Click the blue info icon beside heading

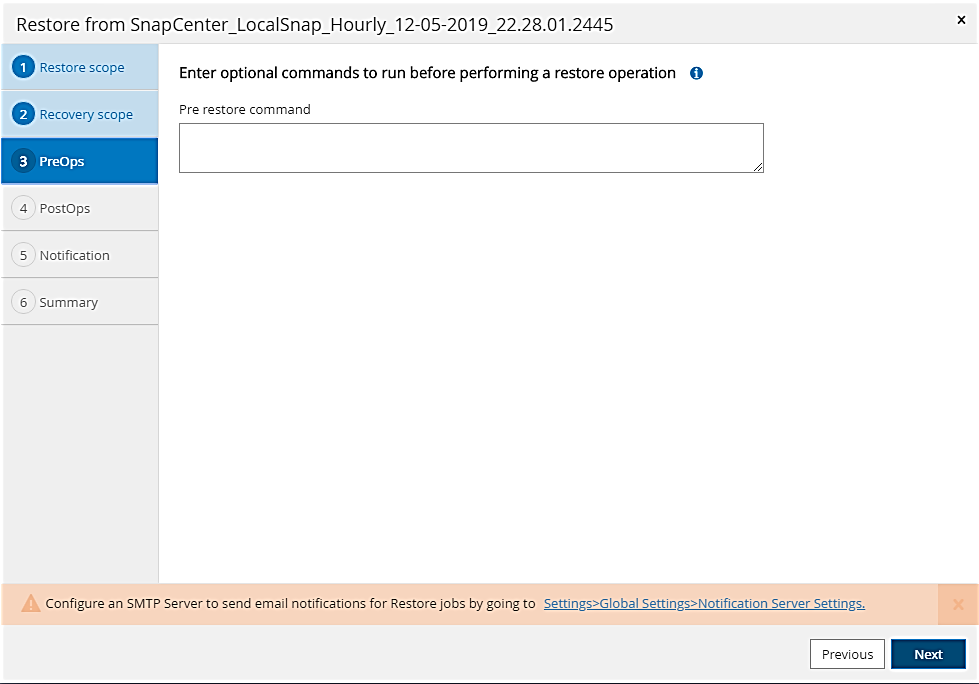697,73
